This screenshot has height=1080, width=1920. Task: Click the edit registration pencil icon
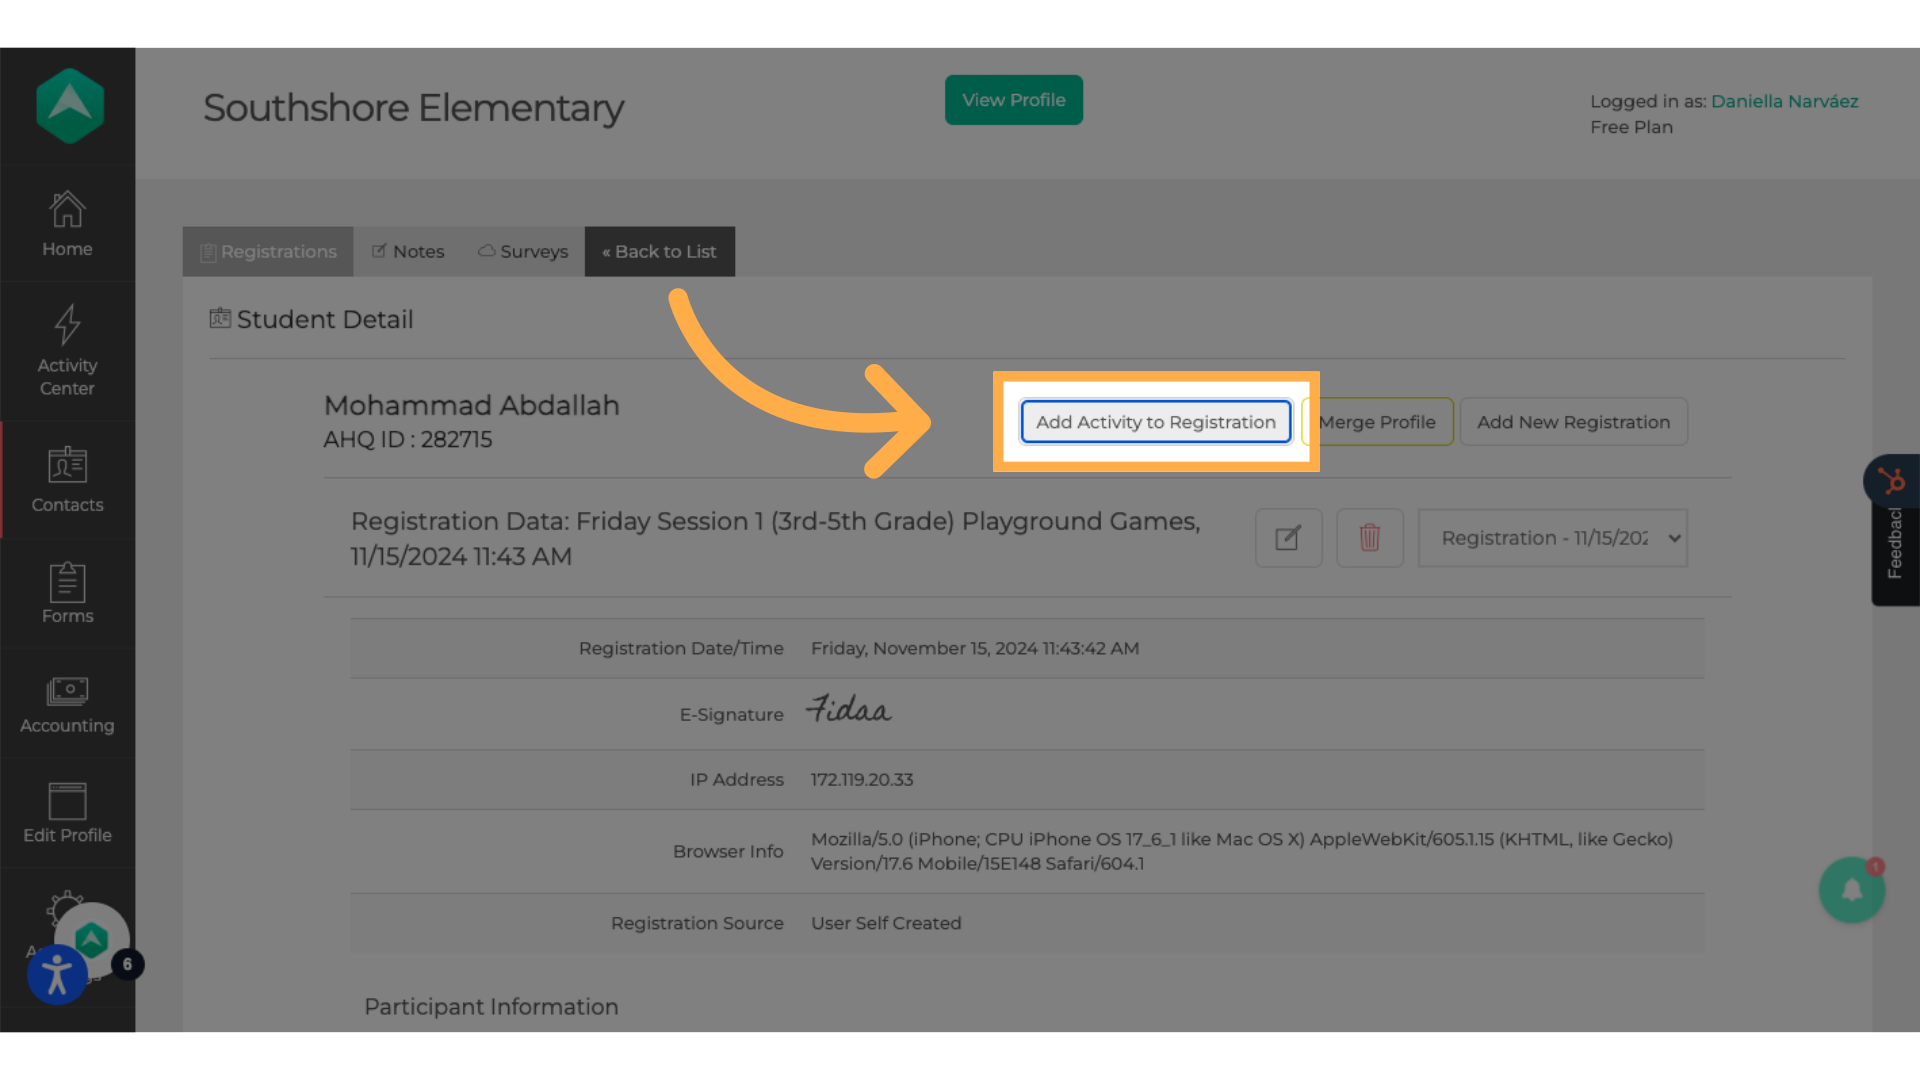[x=1288, y=538]
